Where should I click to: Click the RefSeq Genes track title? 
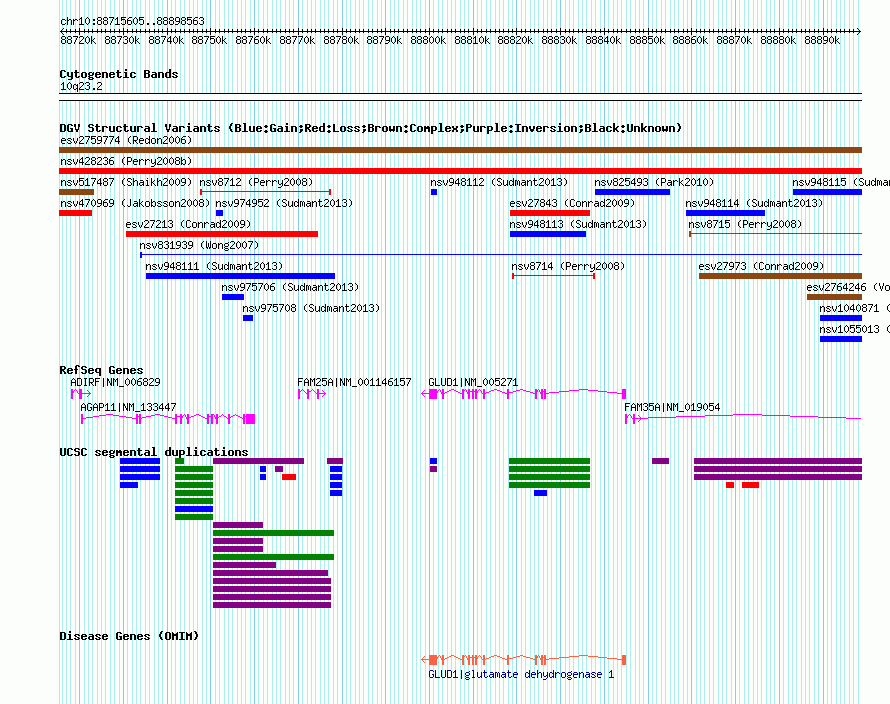(101, 370)
